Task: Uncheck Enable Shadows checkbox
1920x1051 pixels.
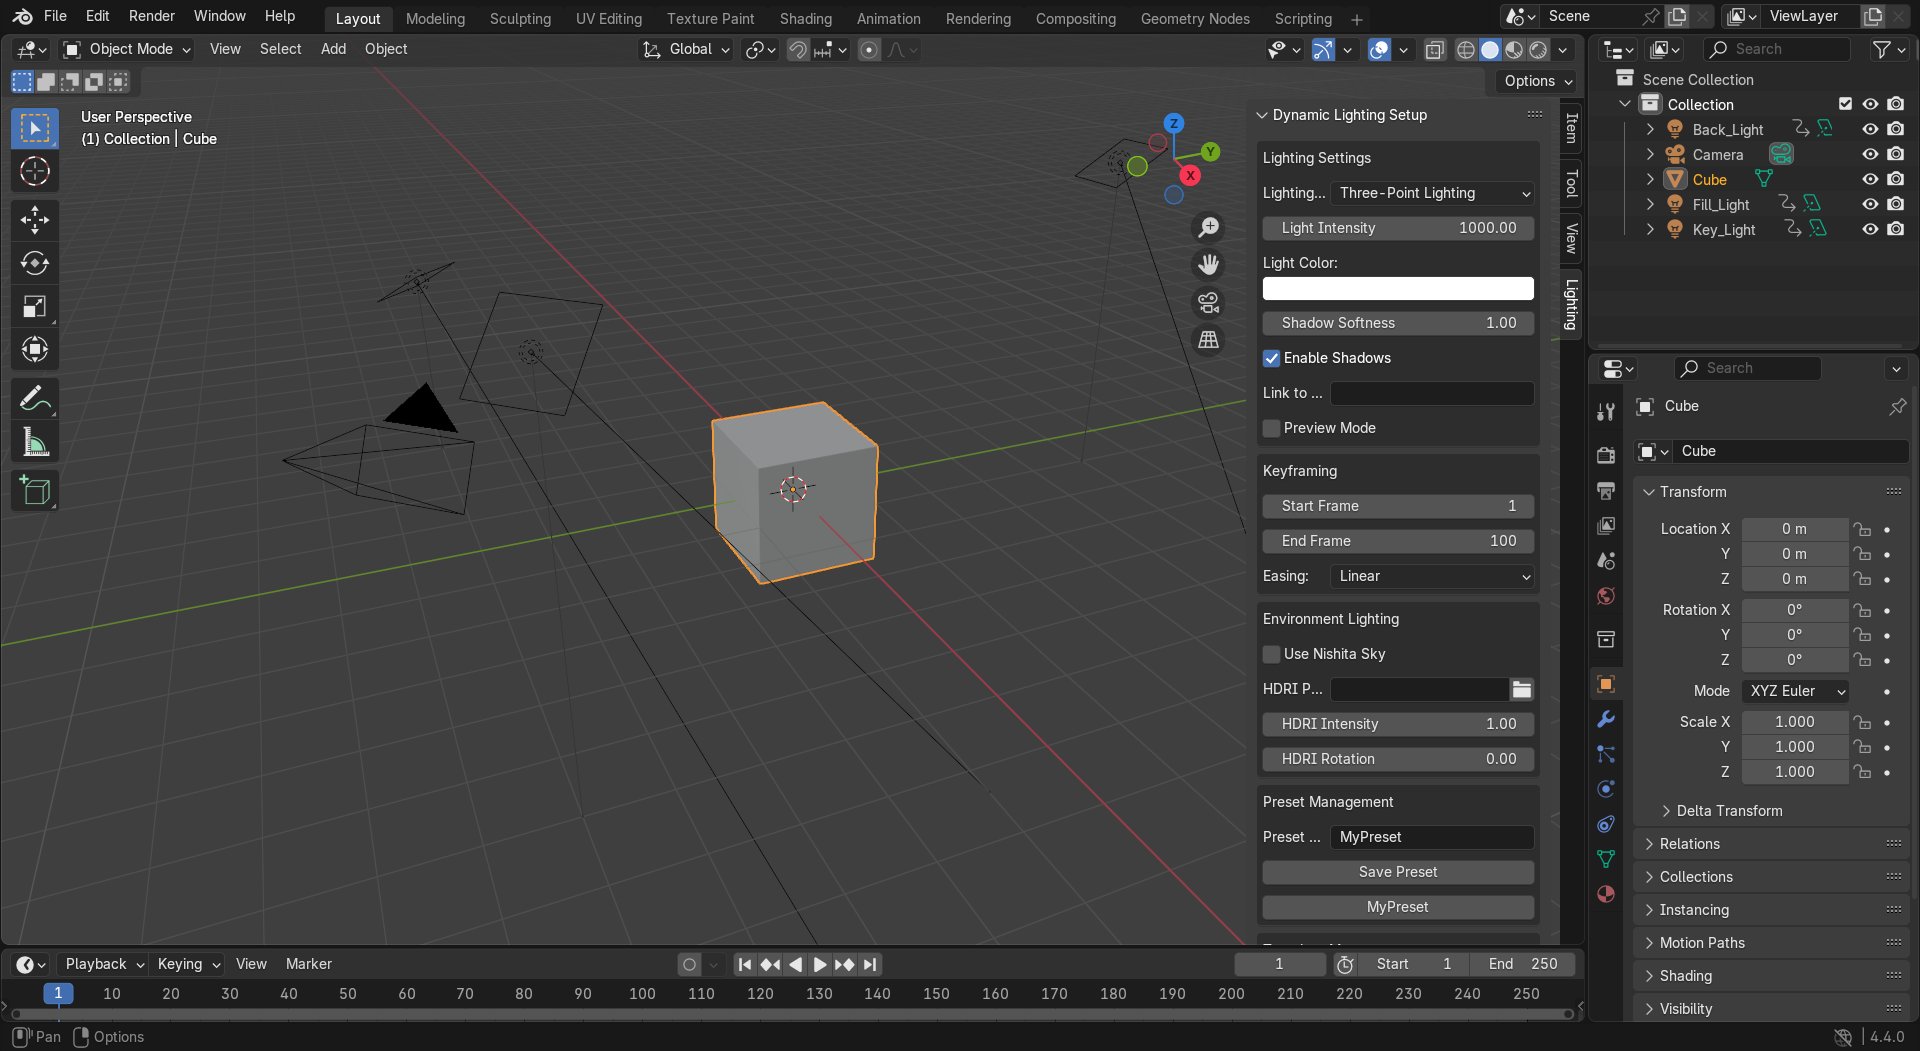Action: click(1271, 358)
